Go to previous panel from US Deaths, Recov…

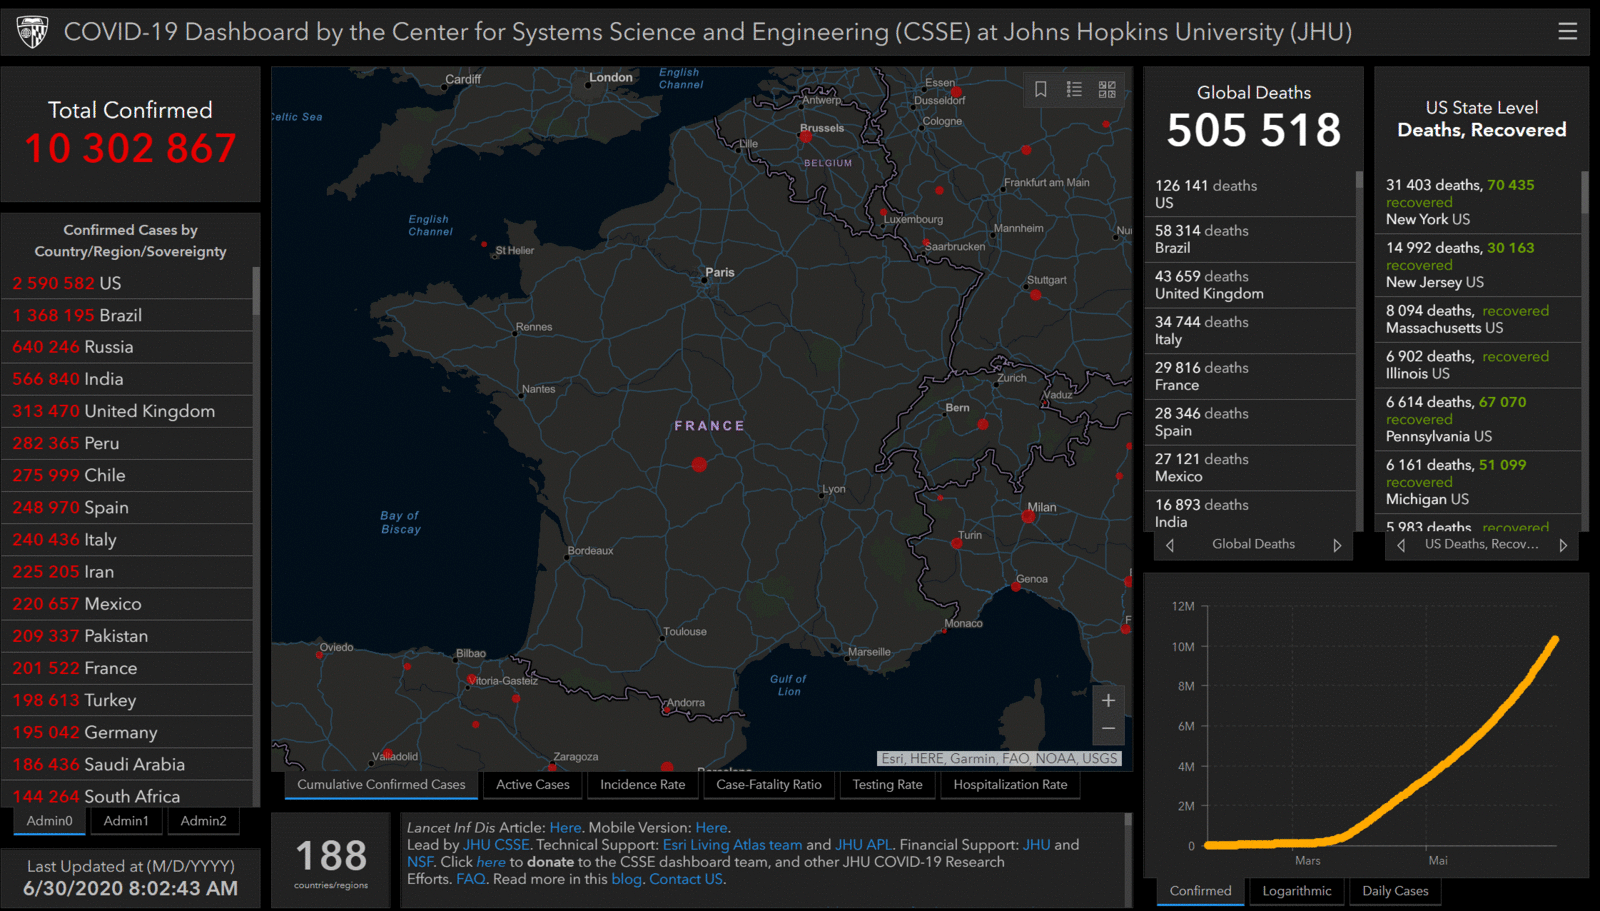click(1401, 545)
